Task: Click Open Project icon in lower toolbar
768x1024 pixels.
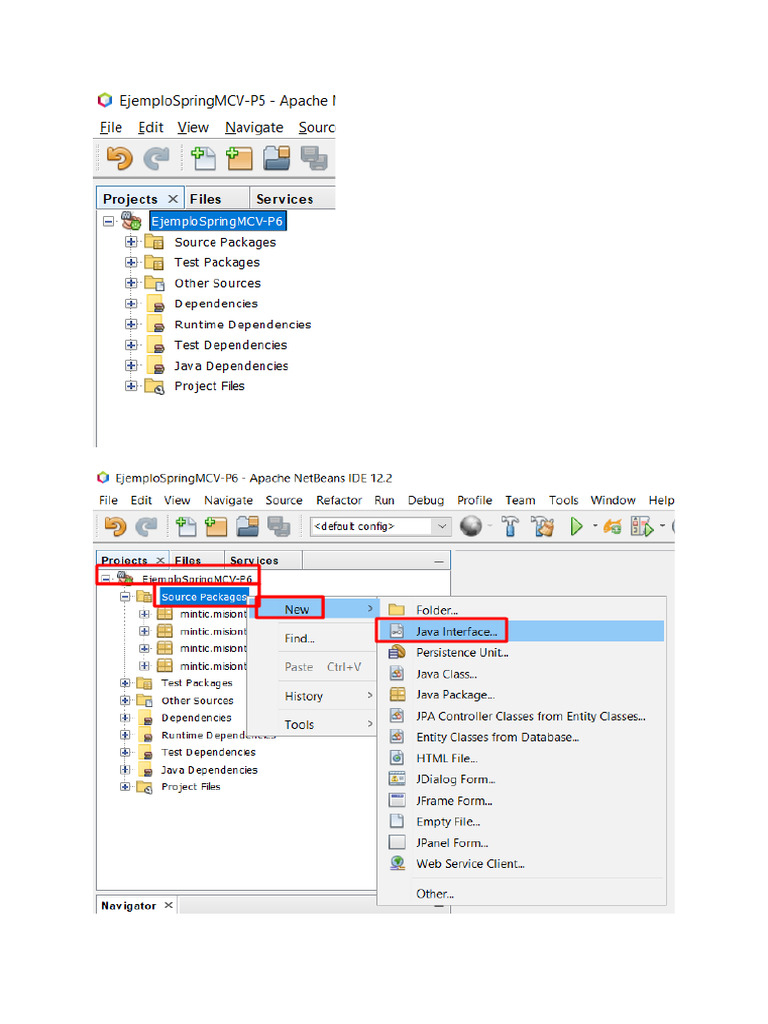Action: tap(248, 526)
